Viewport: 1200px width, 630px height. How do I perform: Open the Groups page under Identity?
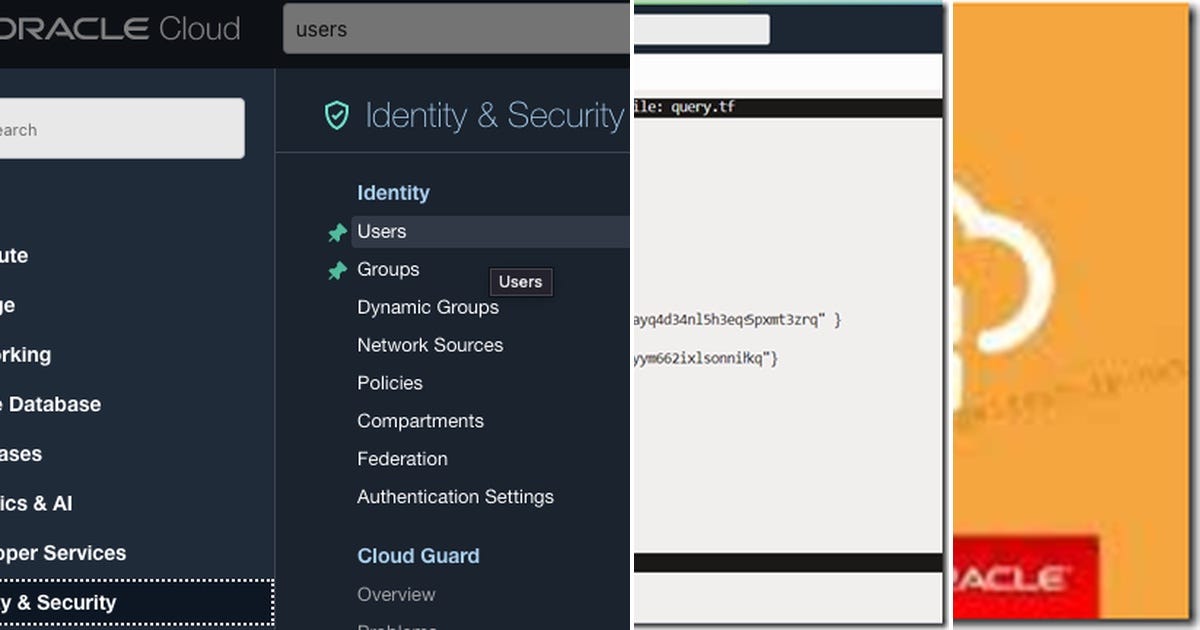[387, 269]
